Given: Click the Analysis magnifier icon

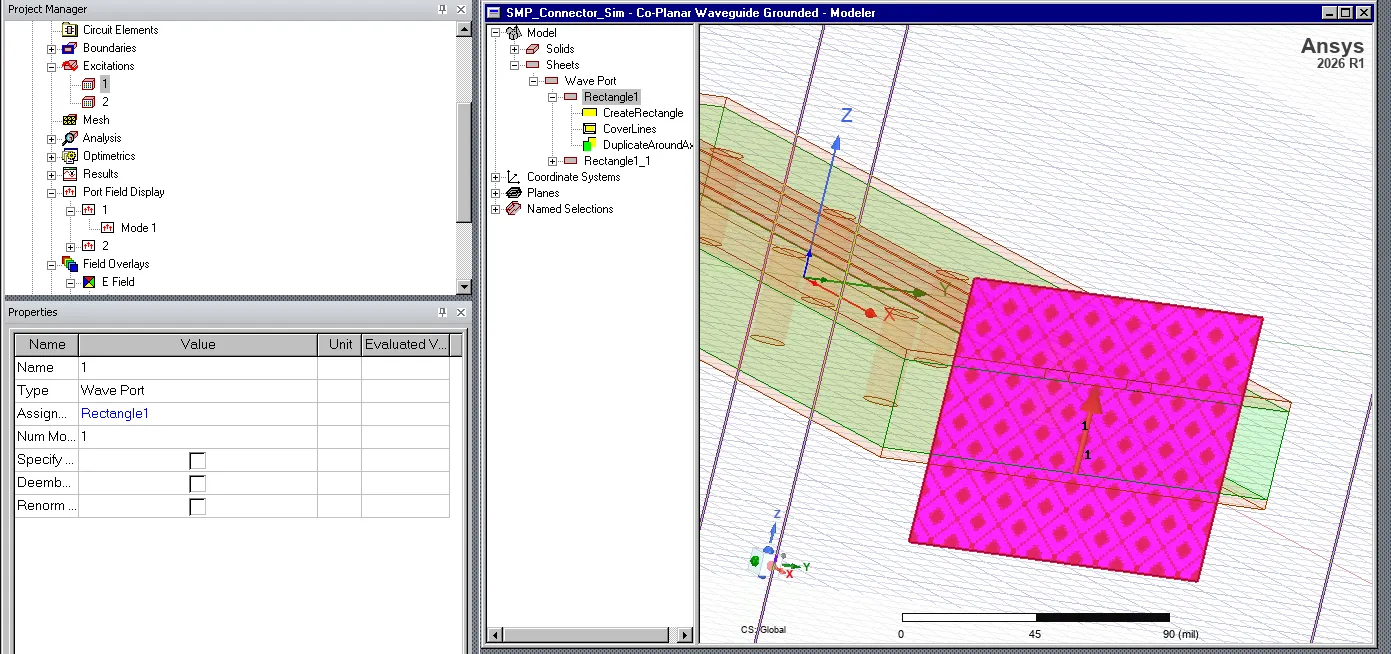Looking at the screenshot, I should click(69, 138).
